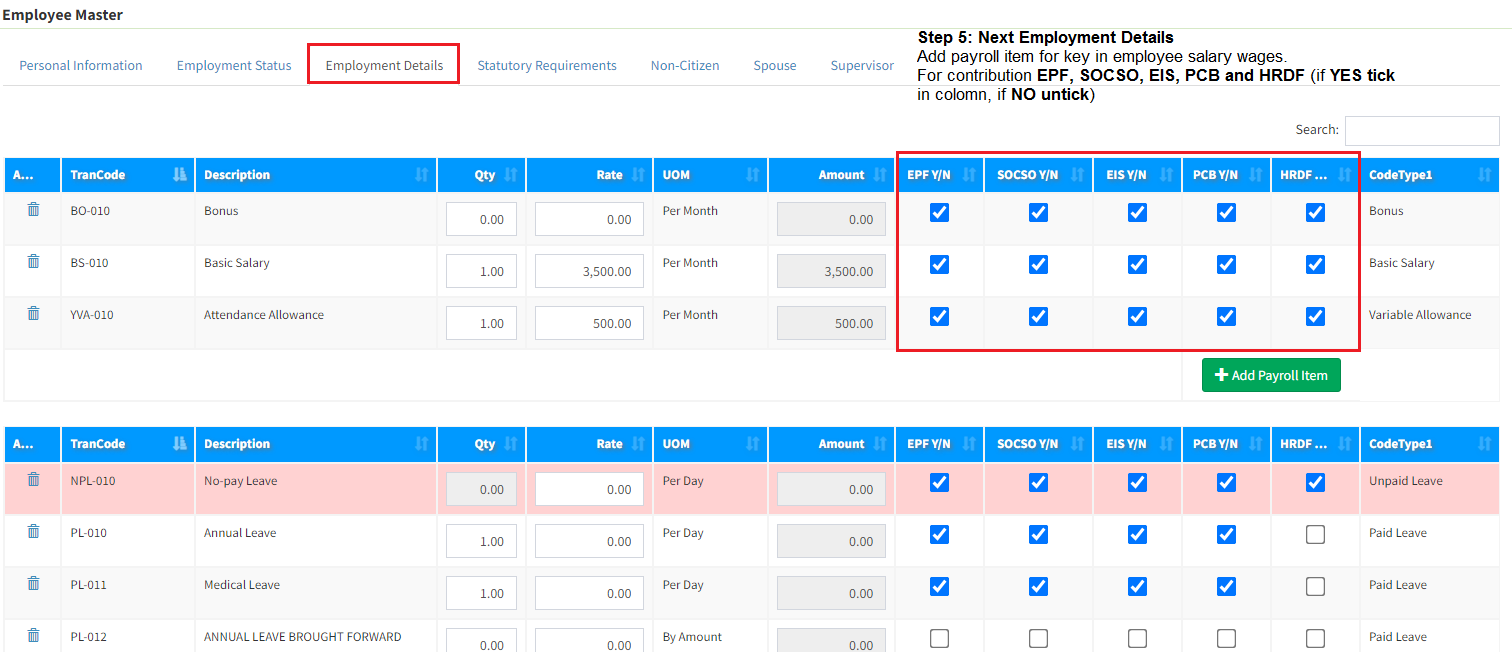The height and width of the screenshot is (652, 1512).
Task: Click trash icon for Basic Salary row
Action: click(33, 261)
